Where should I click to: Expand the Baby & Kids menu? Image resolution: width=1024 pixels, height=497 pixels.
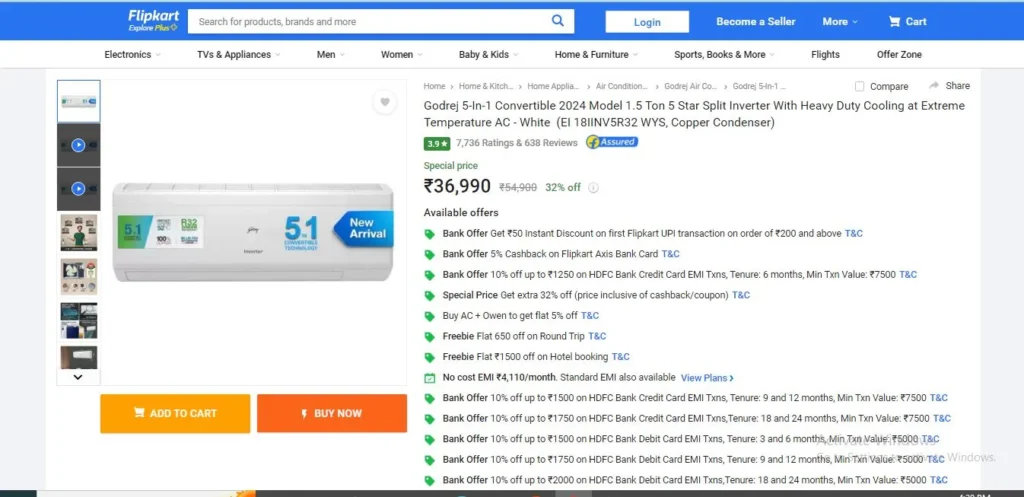click(488, 55)
